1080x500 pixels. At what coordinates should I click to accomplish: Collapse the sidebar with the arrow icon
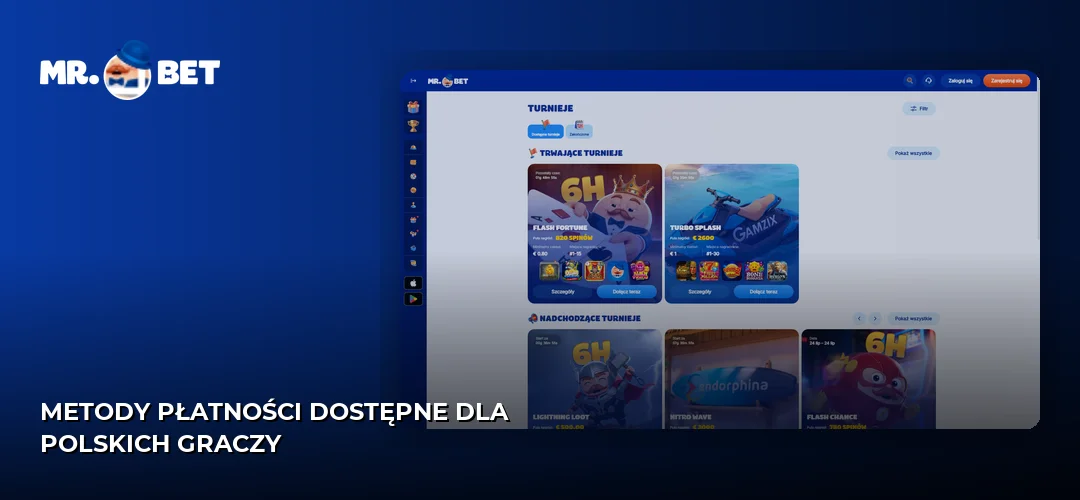click(413, 81)
